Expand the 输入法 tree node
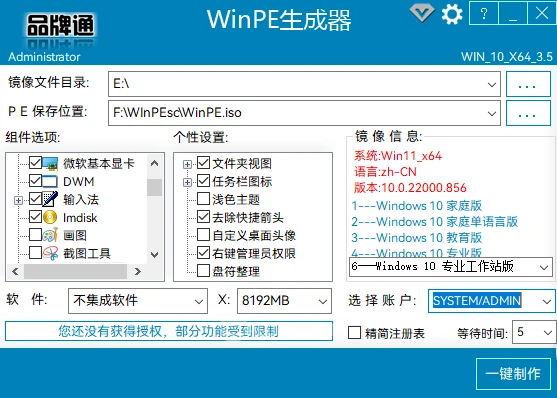557x398 pixels. (18, 200)
